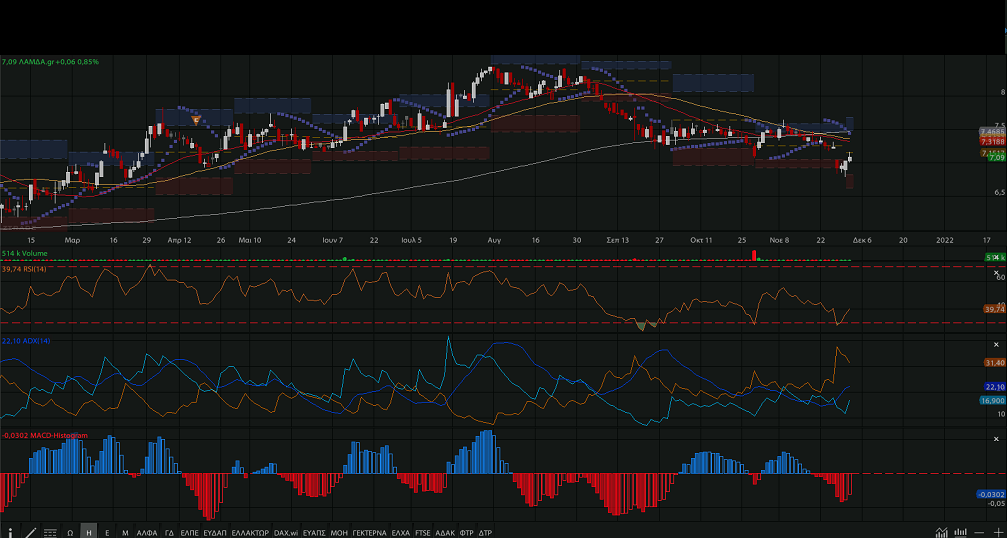1007x538 pixels.
Task: Select the monthly M timeframe
Action: 125,533
